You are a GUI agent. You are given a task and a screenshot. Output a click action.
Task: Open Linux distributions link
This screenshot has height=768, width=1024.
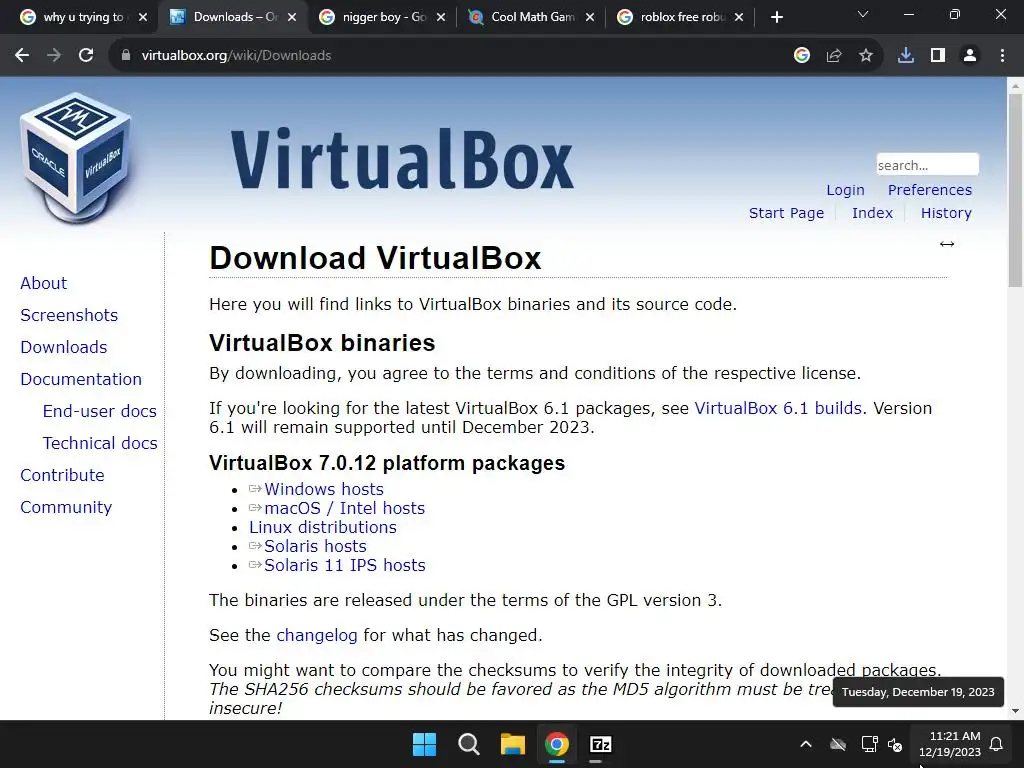pos(323,527)
